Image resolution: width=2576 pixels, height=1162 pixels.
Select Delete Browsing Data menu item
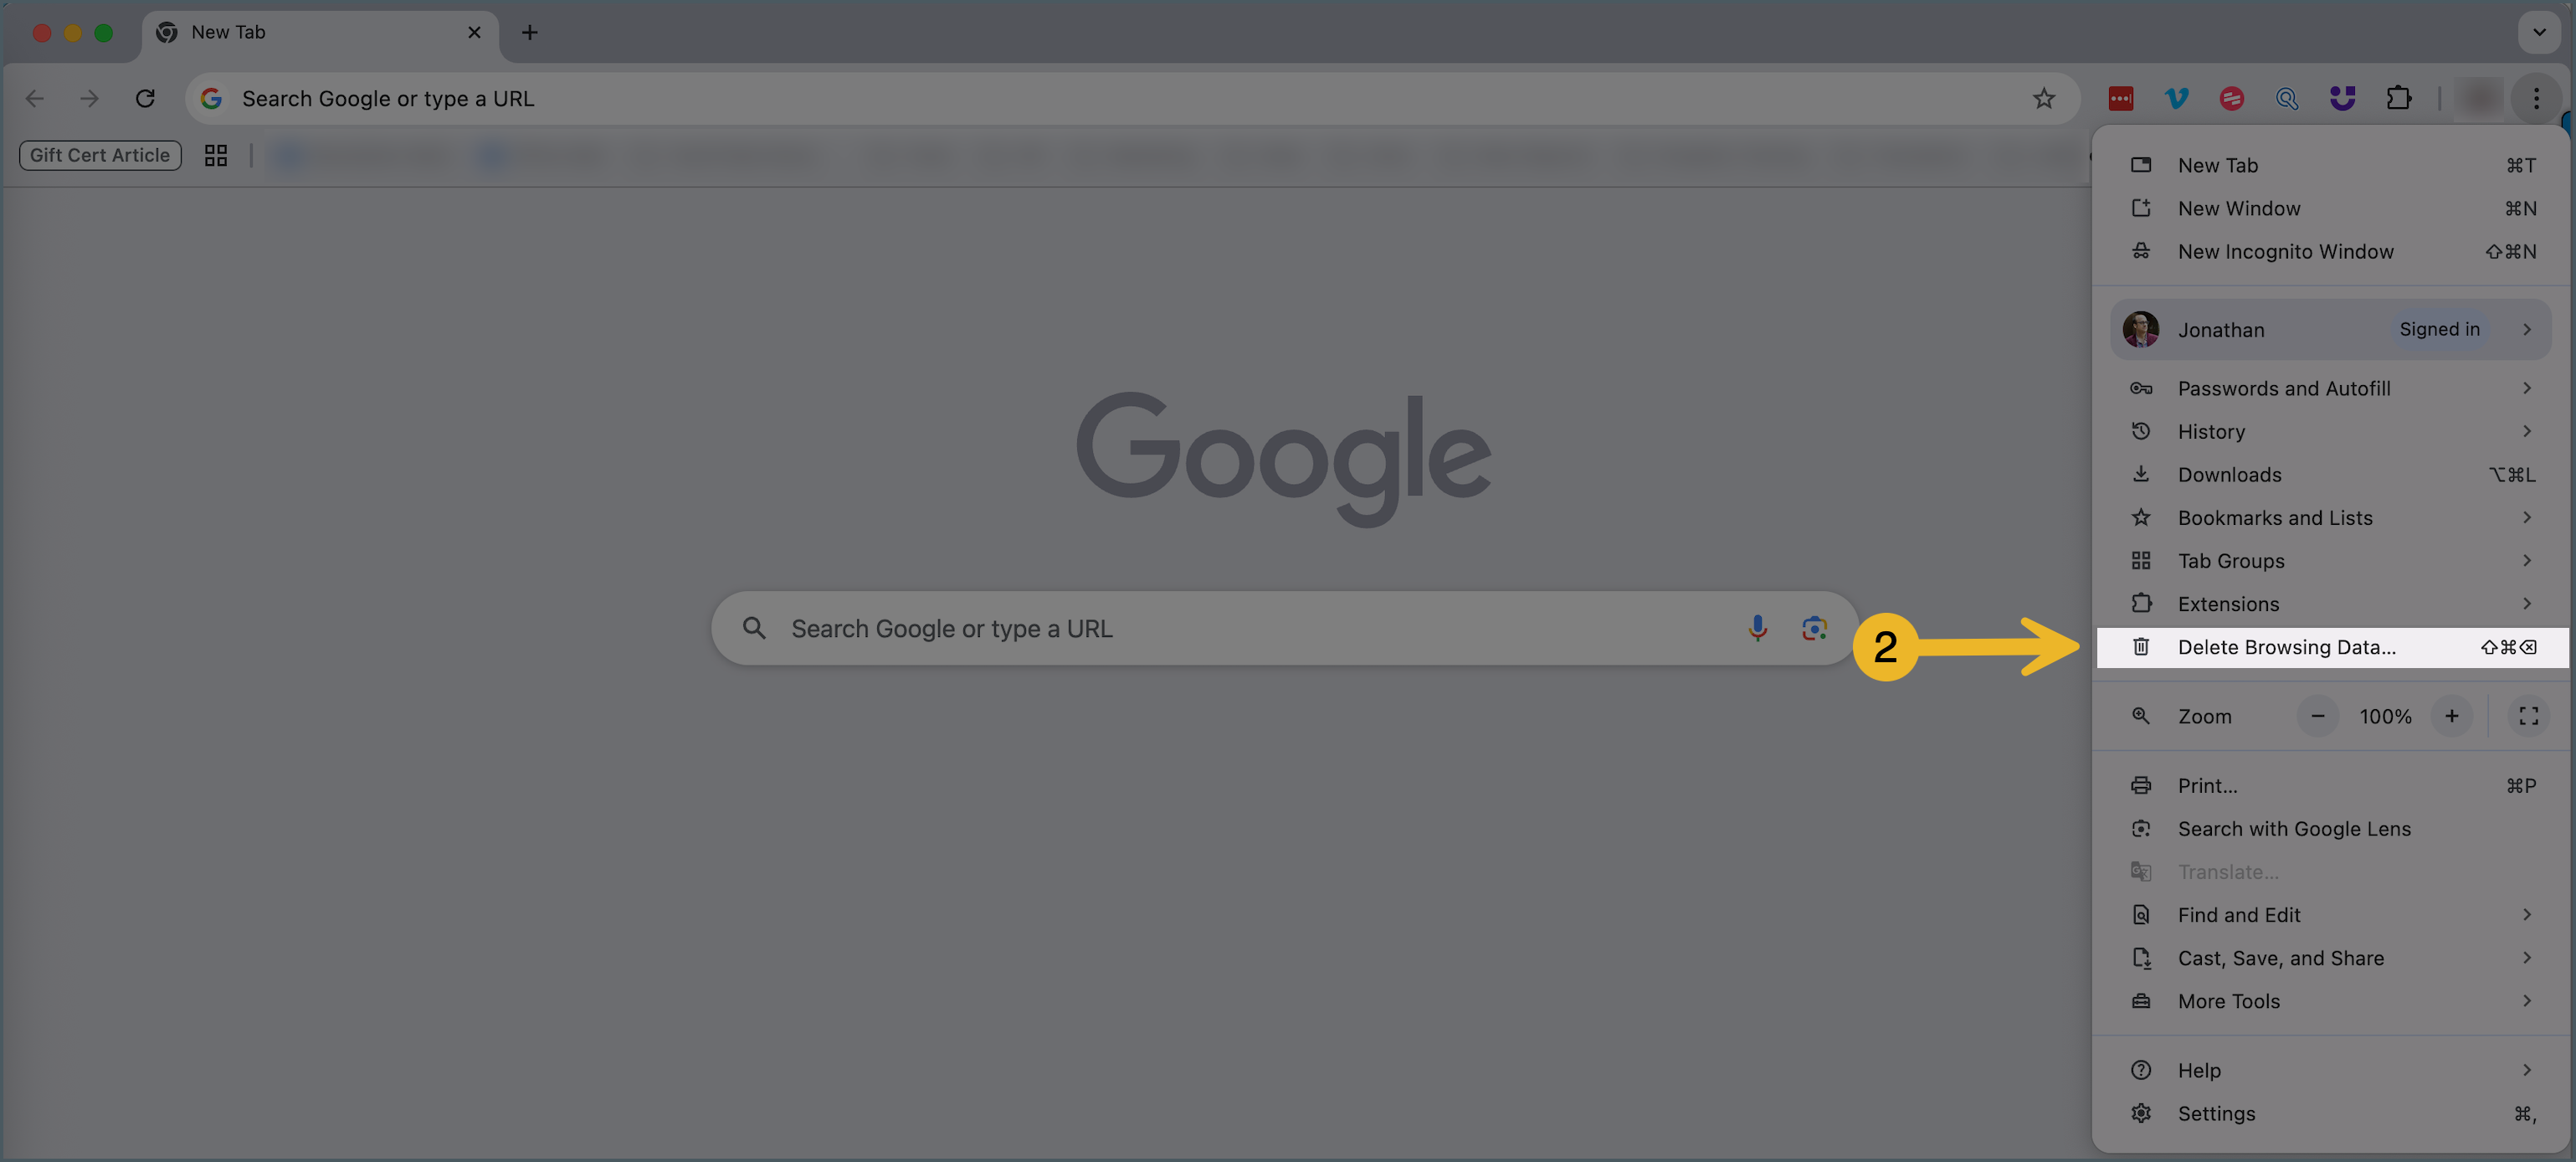coord(2330,647)
